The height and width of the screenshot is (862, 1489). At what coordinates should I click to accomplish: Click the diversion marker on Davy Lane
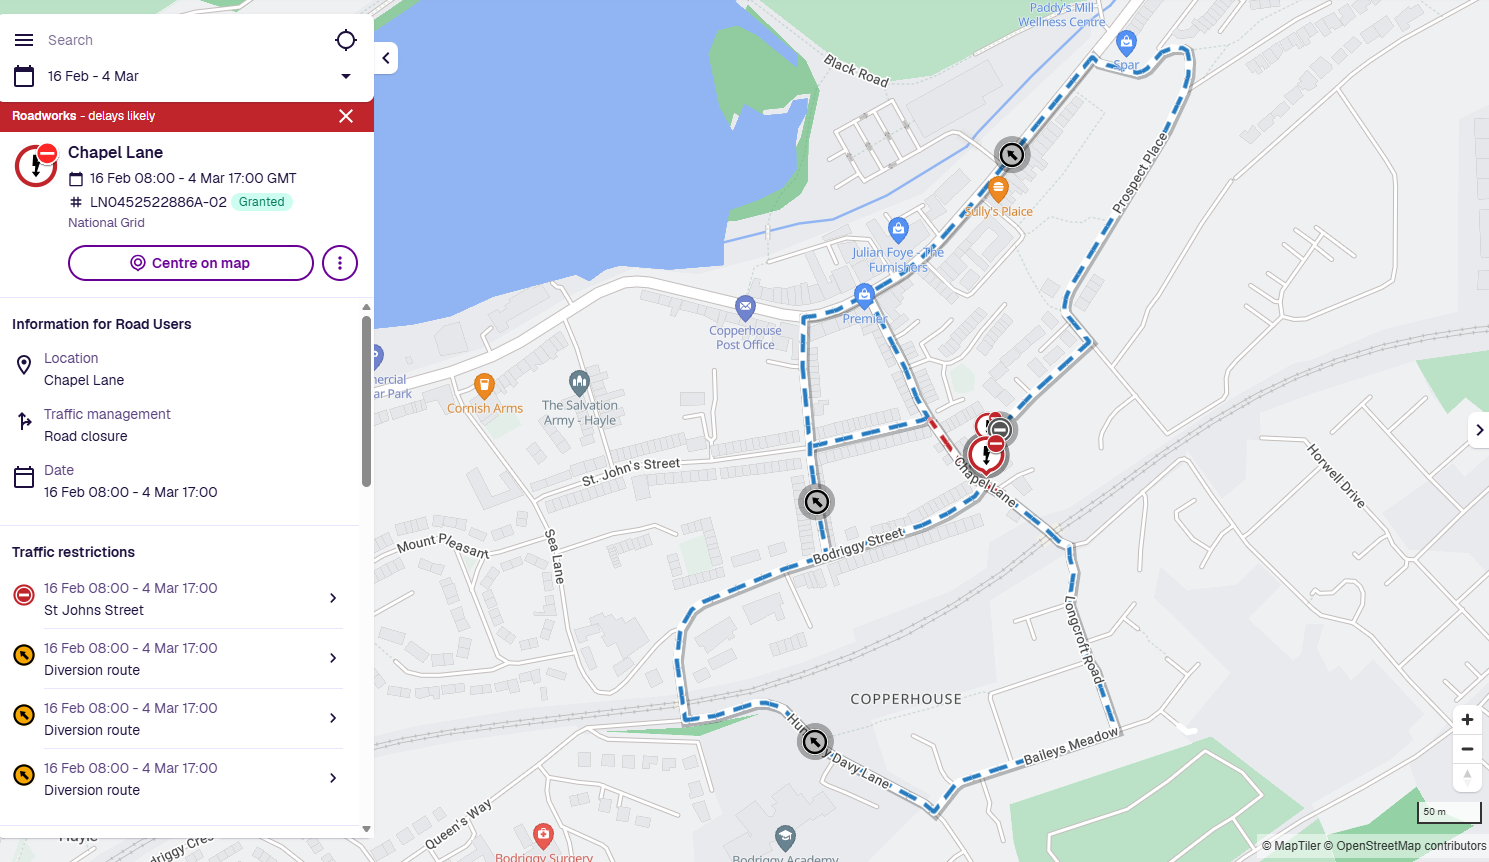pos(815,742)
